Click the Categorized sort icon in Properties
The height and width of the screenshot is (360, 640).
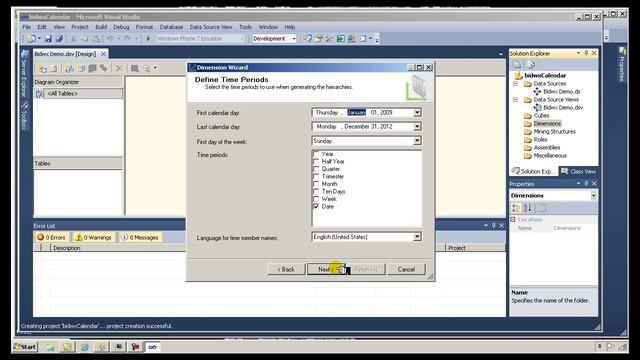(516, 208)
